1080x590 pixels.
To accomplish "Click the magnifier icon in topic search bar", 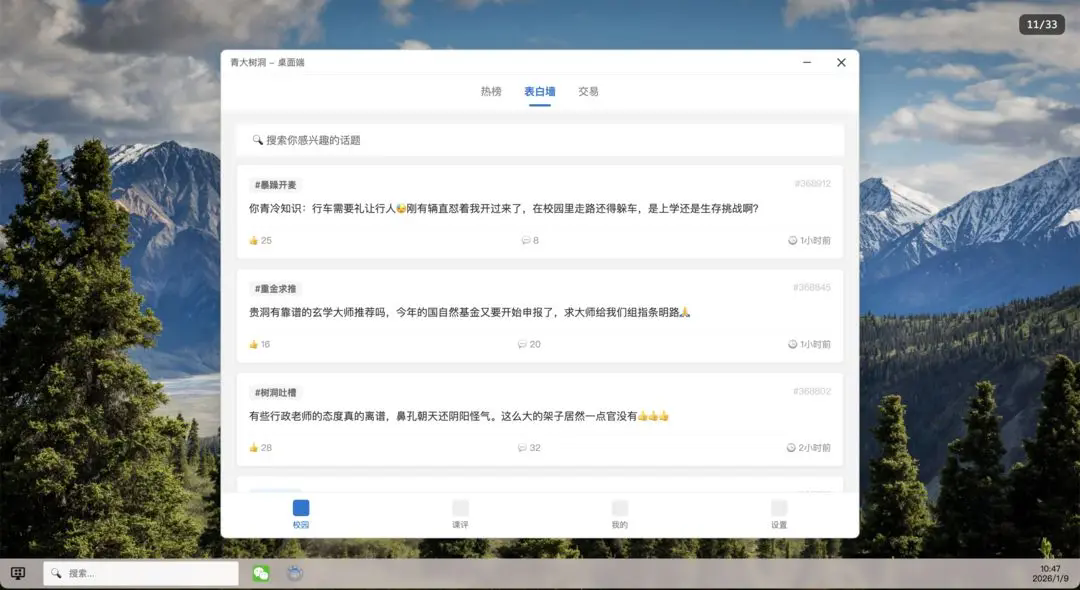I will (x=258, y=140).
